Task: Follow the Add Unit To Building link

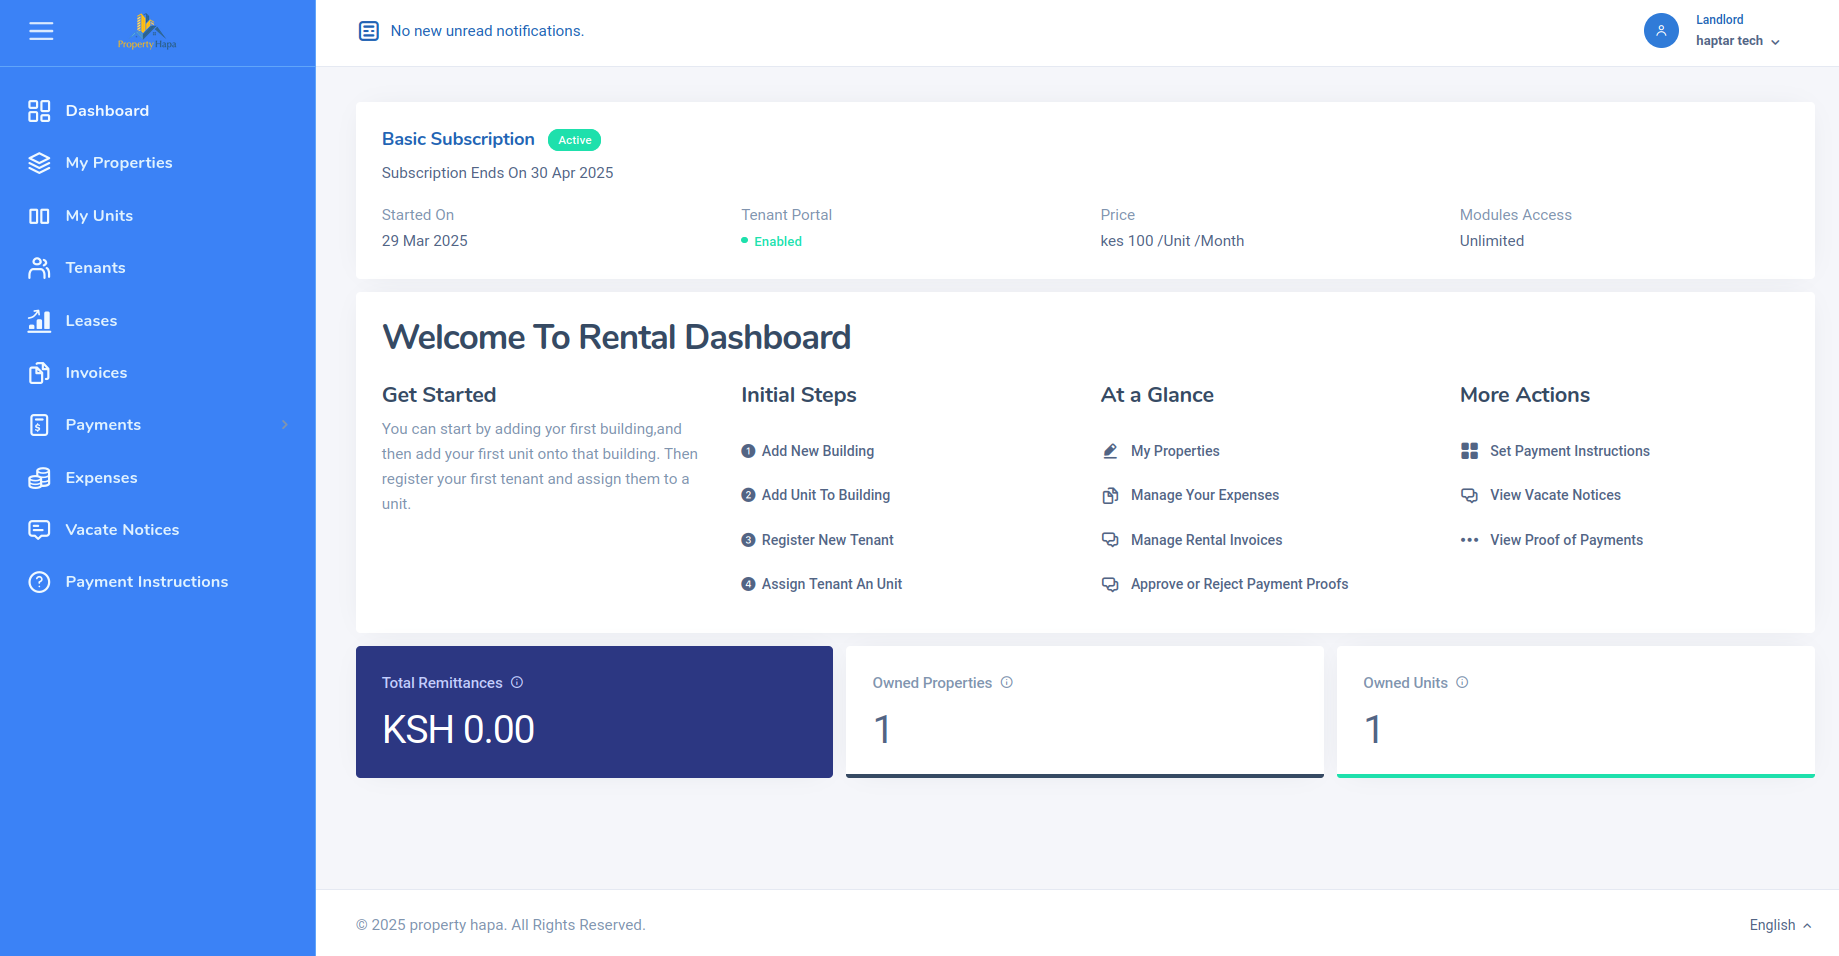Action: click(x=826, y=495)
